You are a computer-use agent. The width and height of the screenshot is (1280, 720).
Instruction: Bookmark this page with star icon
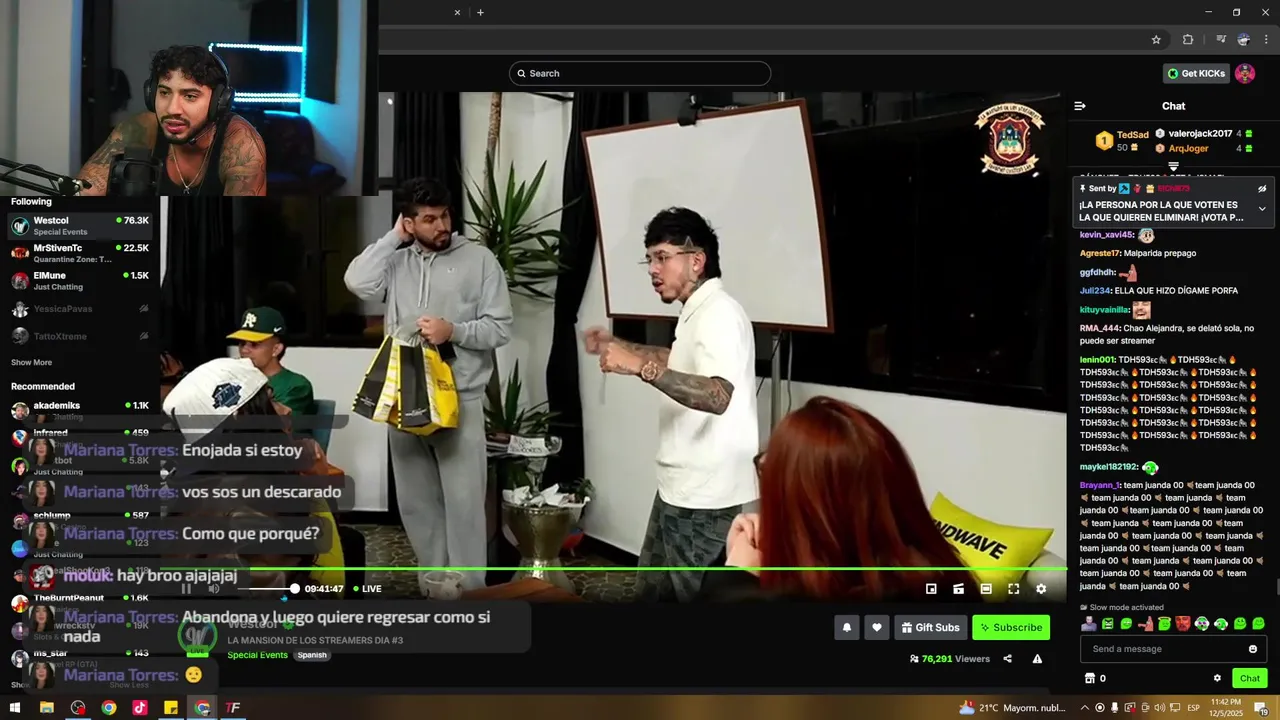click(1156, 40)
